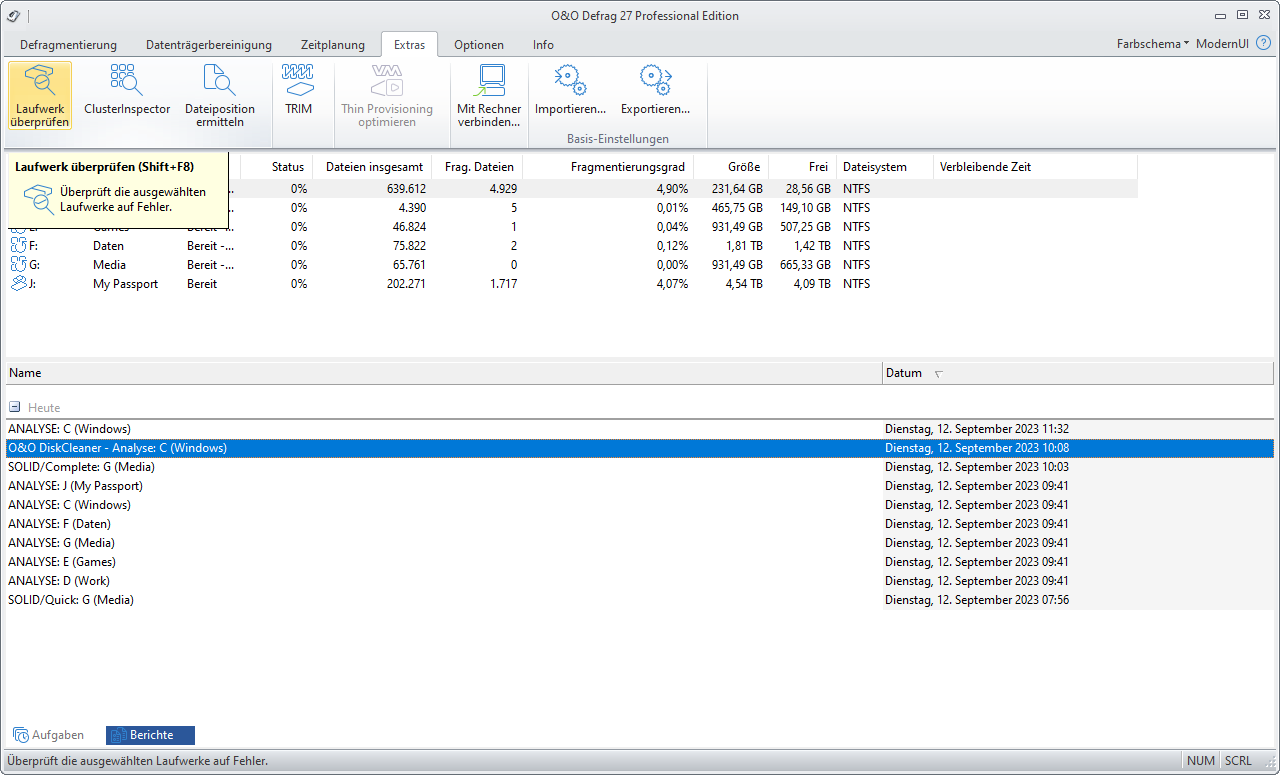Click the help question mark icon
Image resolution: width=1280 pixels, height=775 pixels.
pos(1263,44)
